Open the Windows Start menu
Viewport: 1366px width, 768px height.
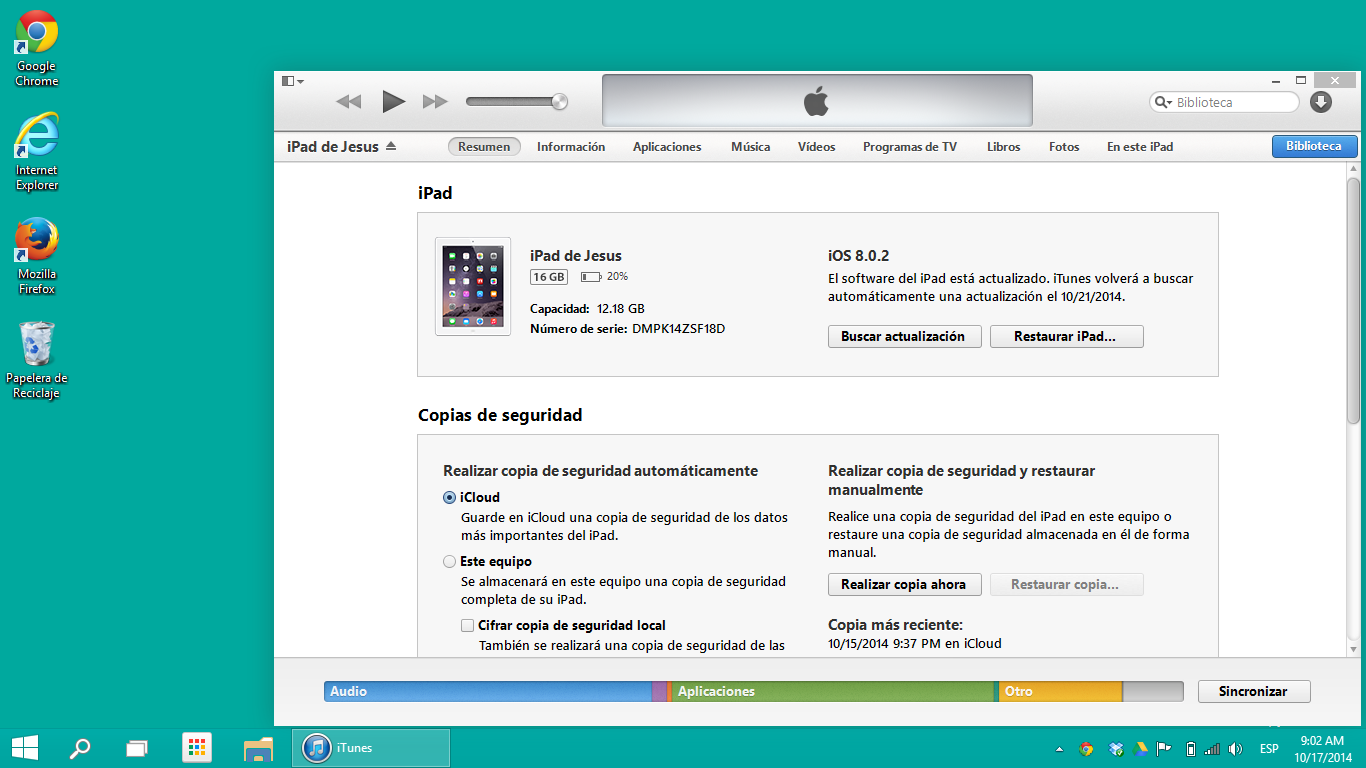tap(24, 747)
